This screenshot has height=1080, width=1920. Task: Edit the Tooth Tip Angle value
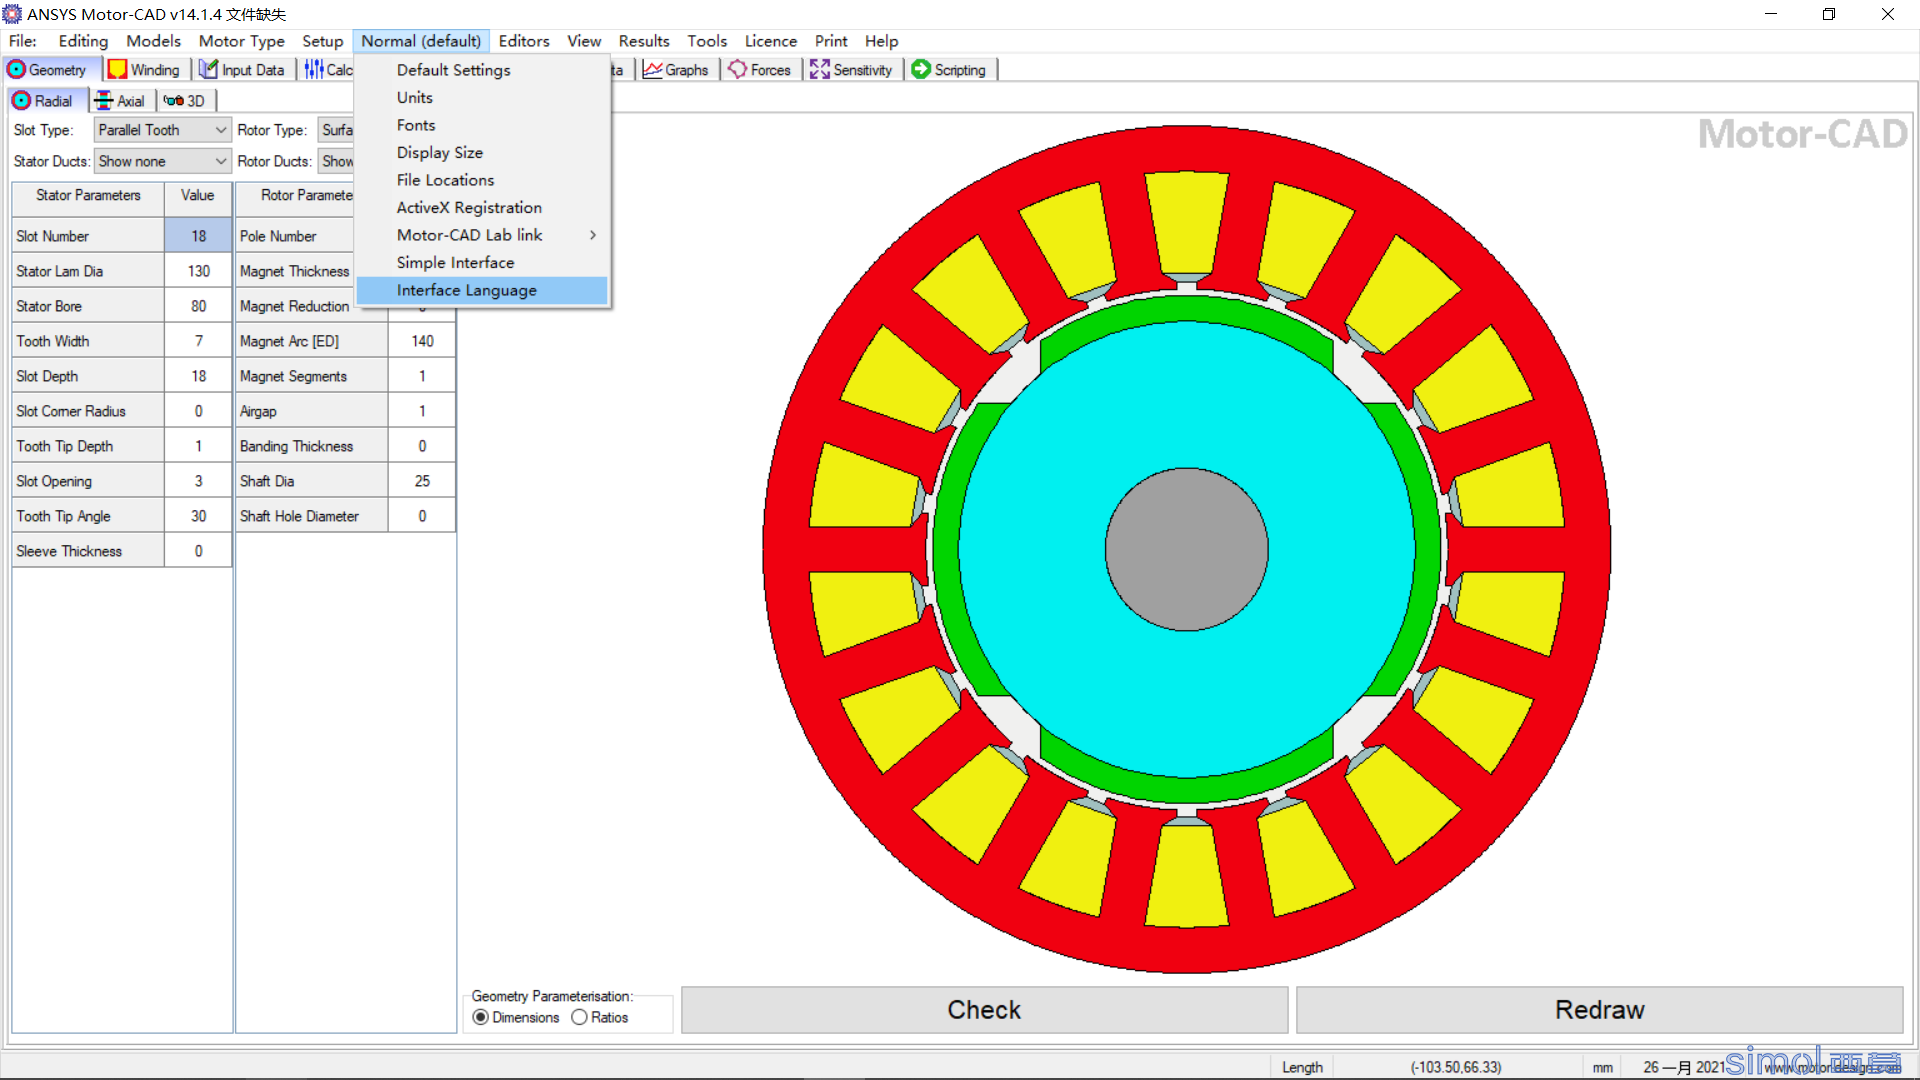coord(198,516)
